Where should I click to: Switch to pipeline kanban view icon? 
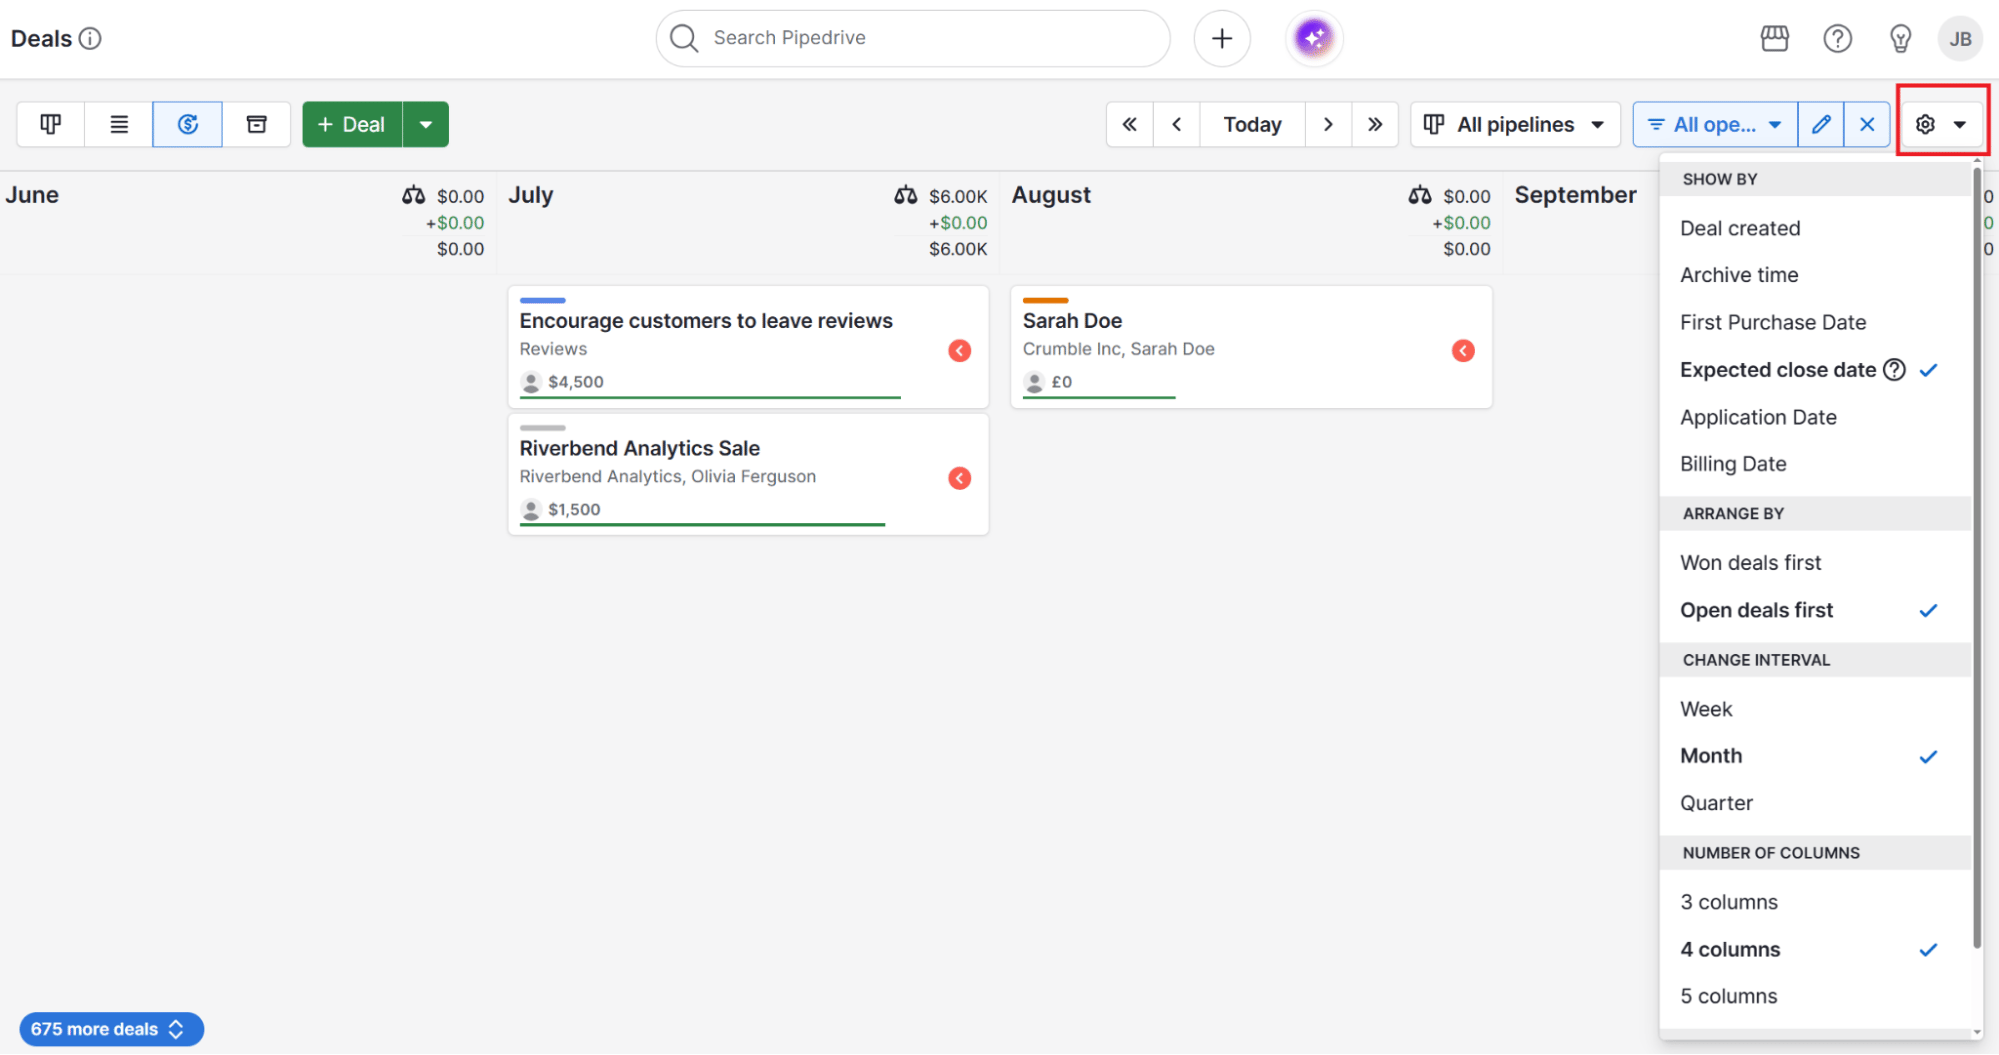coord(50,124)
